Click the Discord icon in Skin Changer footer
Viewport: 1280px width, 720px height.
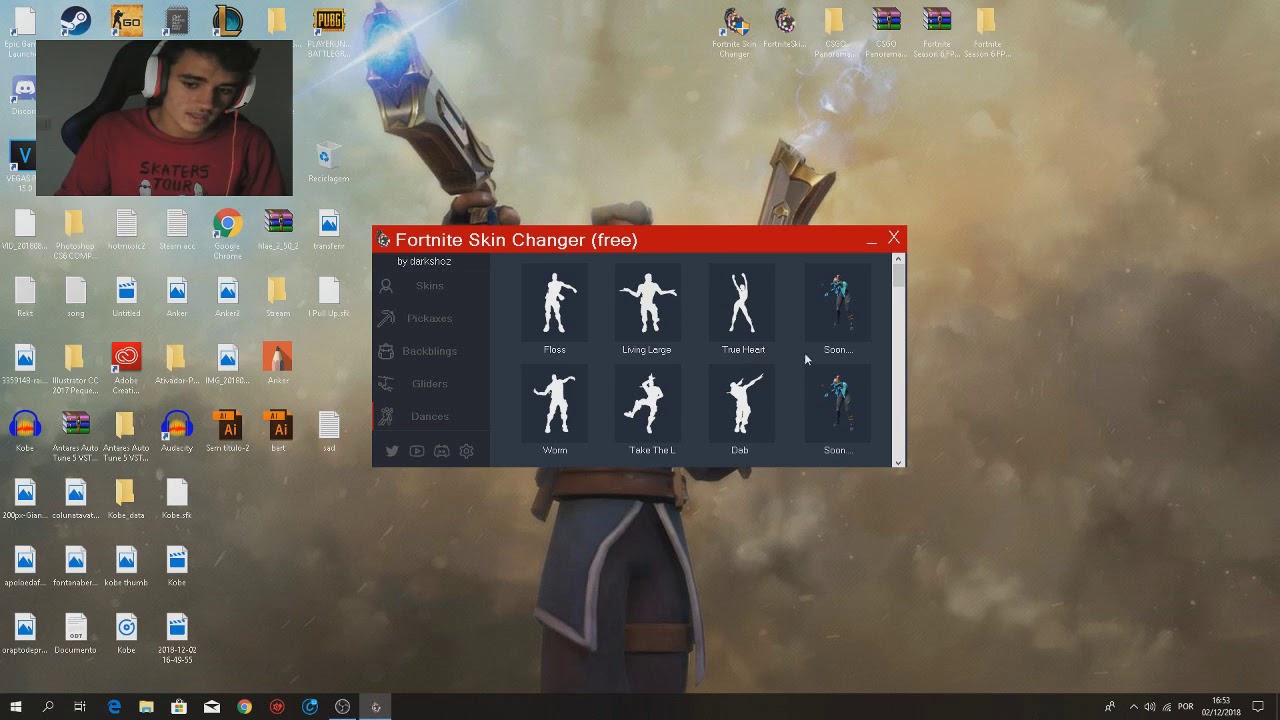[441, 451]
